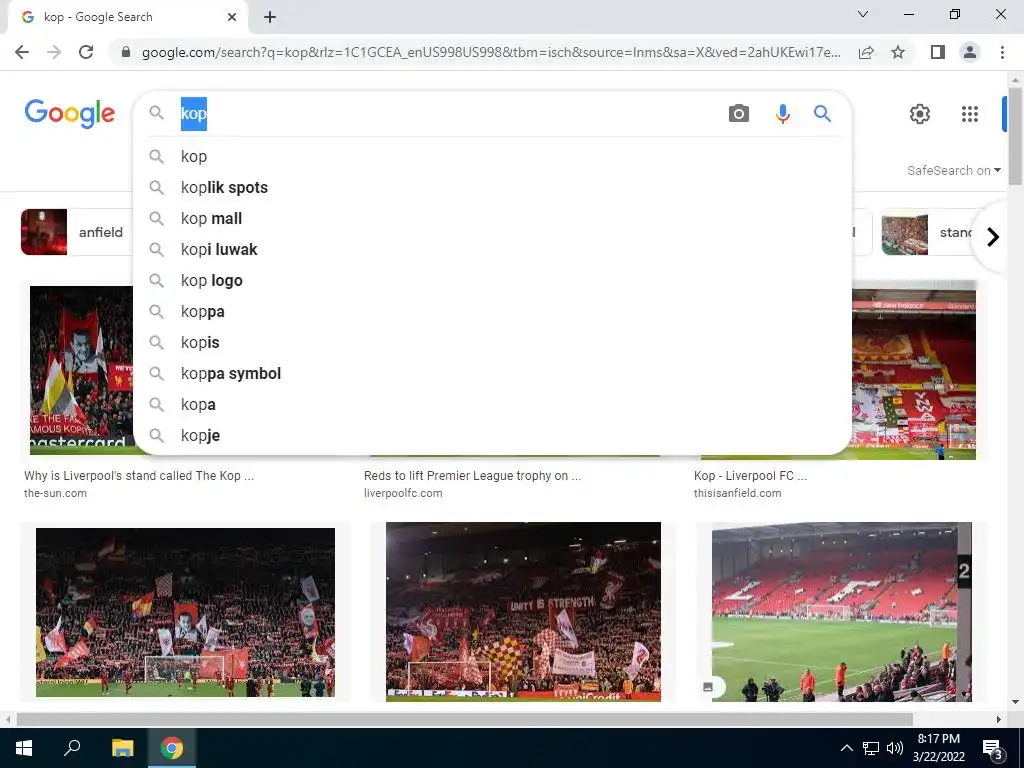Bookmark this tab with star icon
Screen dimensions: 1024x768
tap(898, 52)
